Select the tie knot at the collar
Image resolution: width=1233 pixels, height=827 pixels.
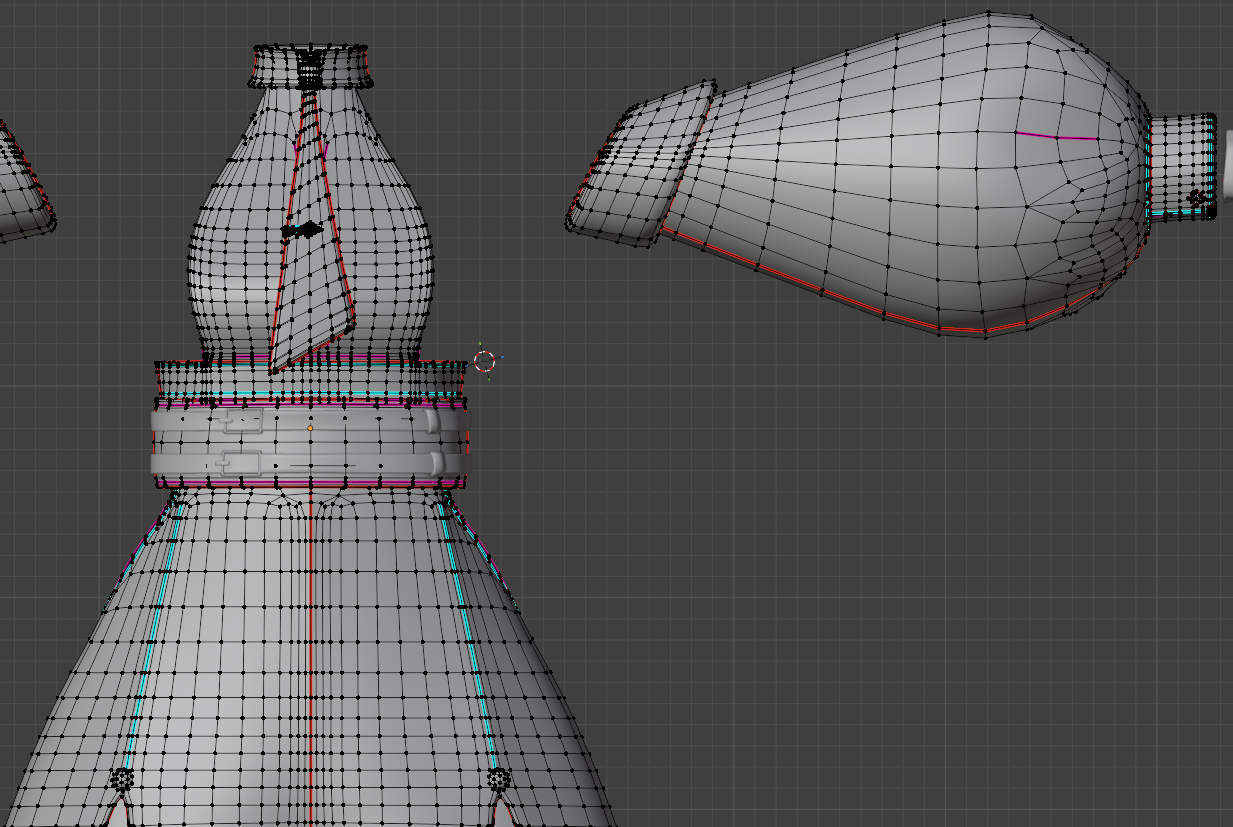pos(311,70)
